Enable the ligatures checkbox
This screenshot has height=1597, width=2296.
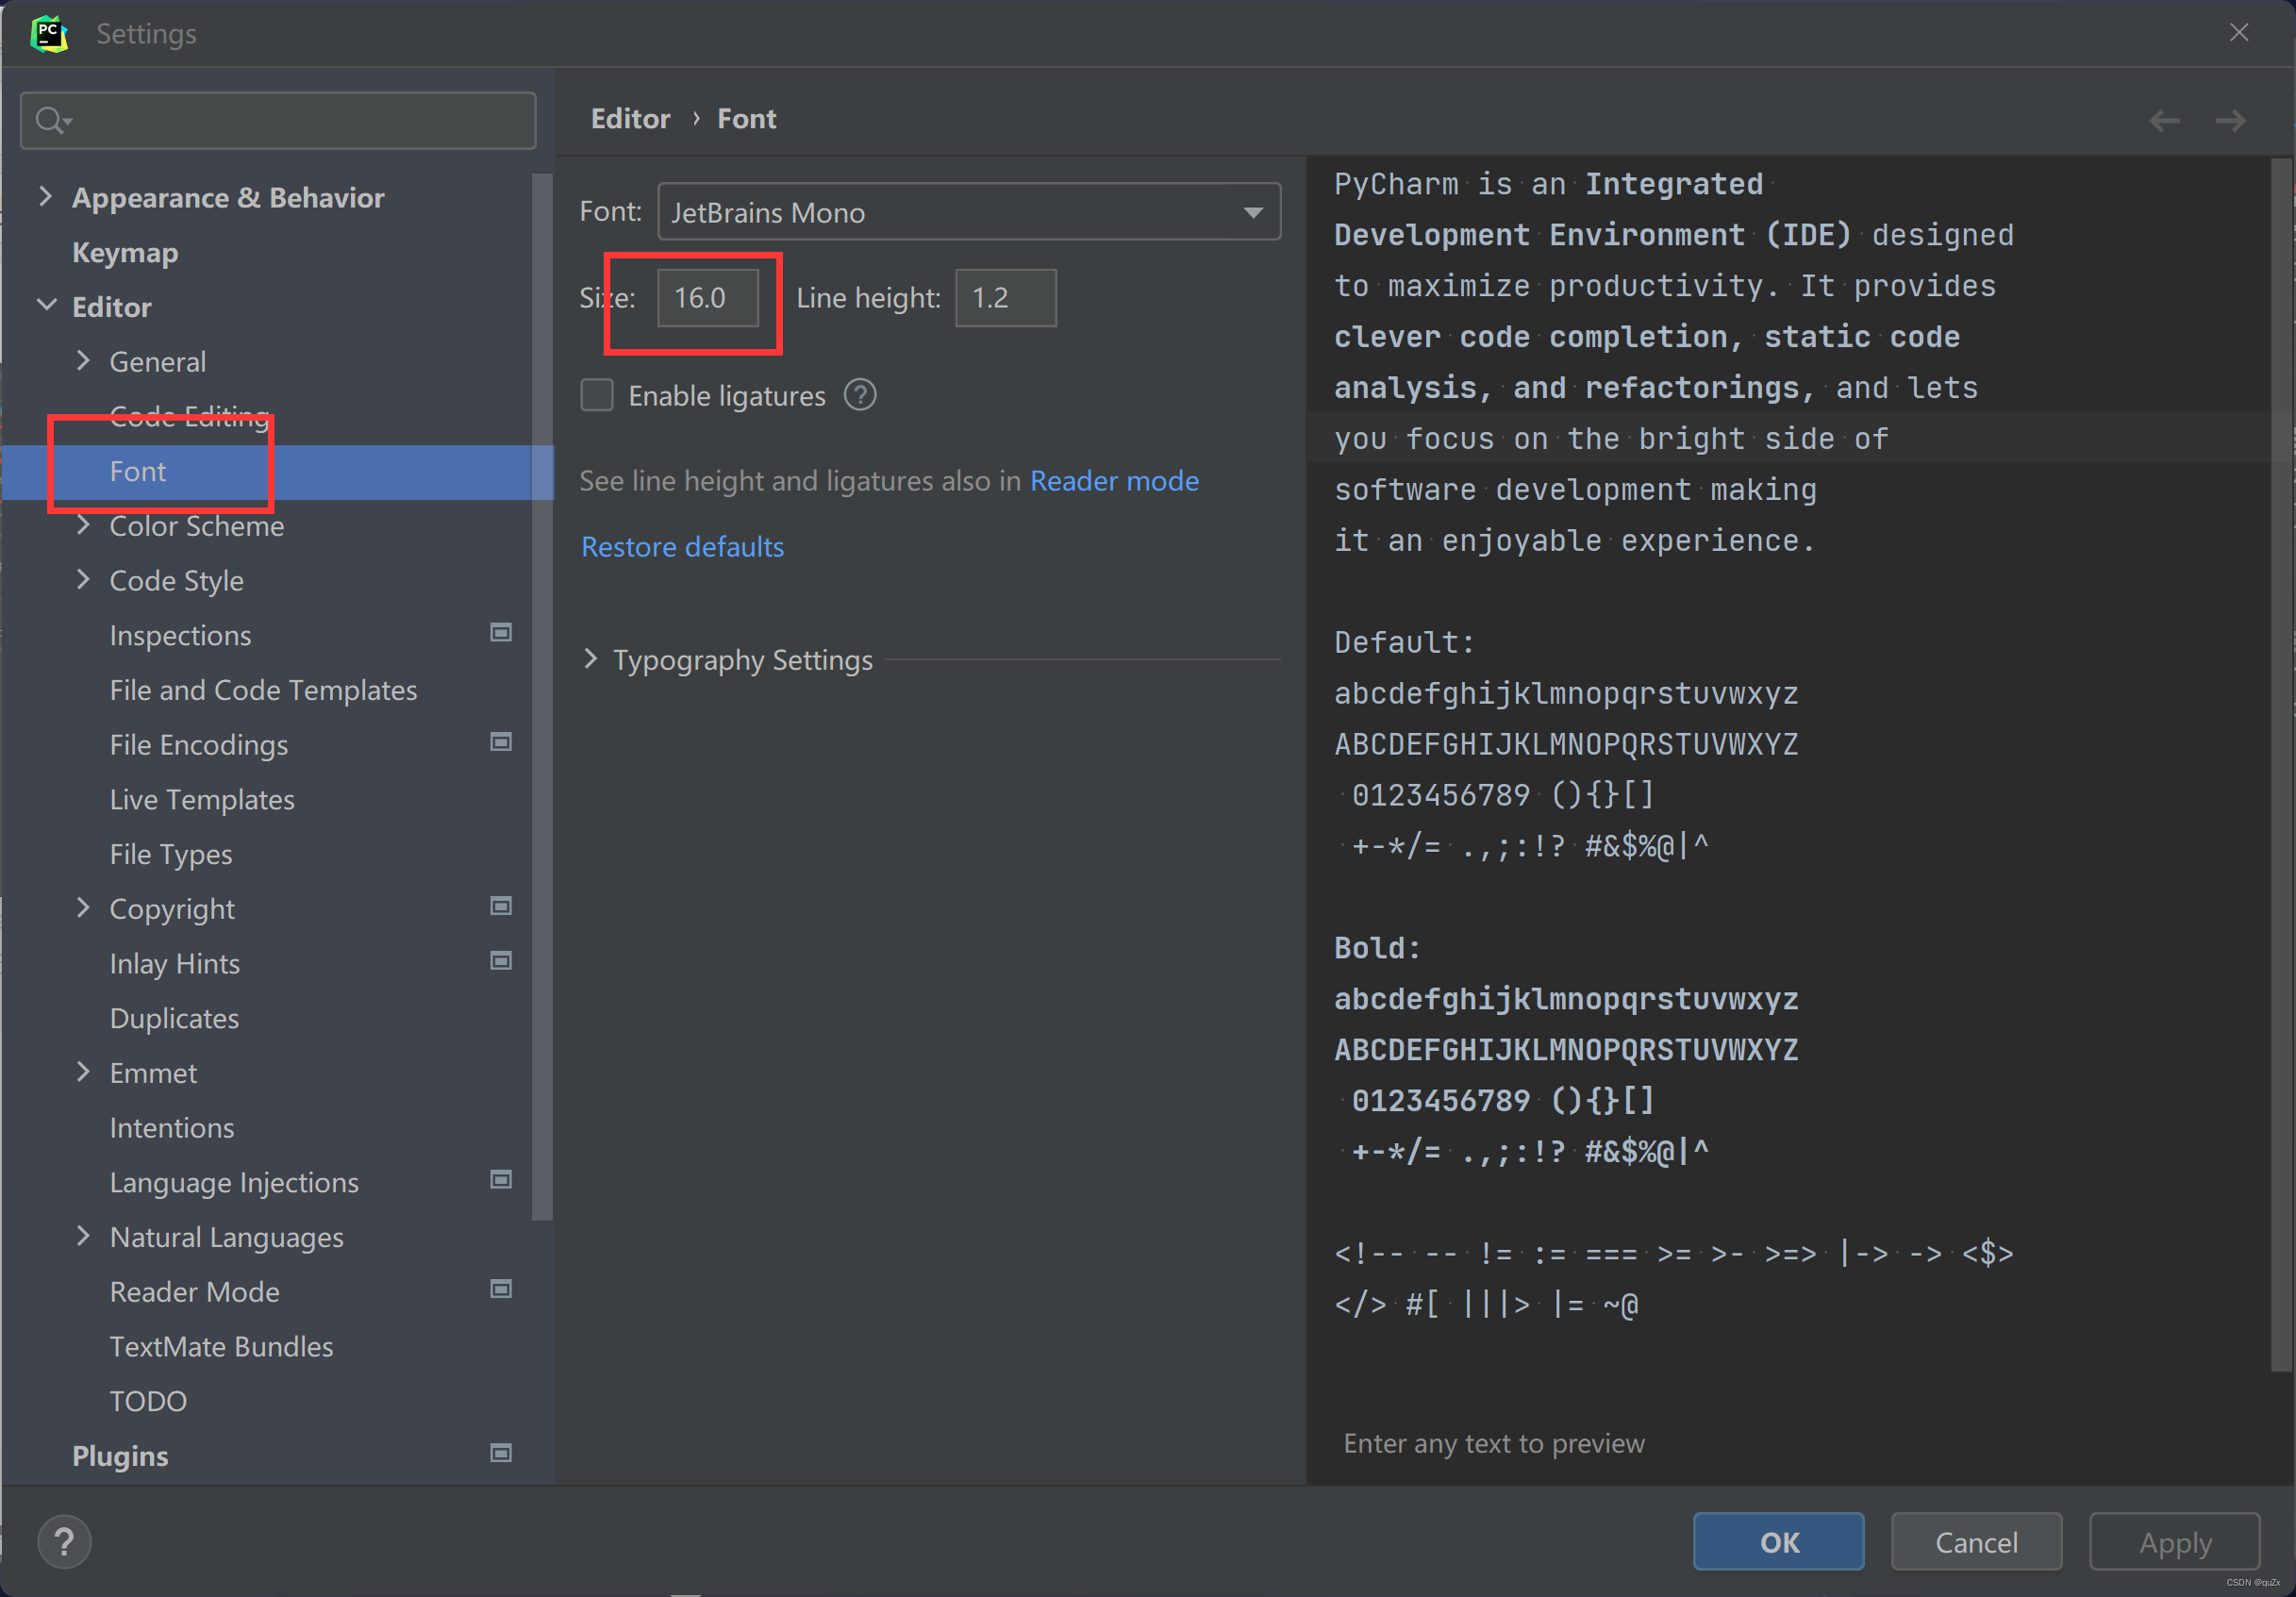coord(597,395)
